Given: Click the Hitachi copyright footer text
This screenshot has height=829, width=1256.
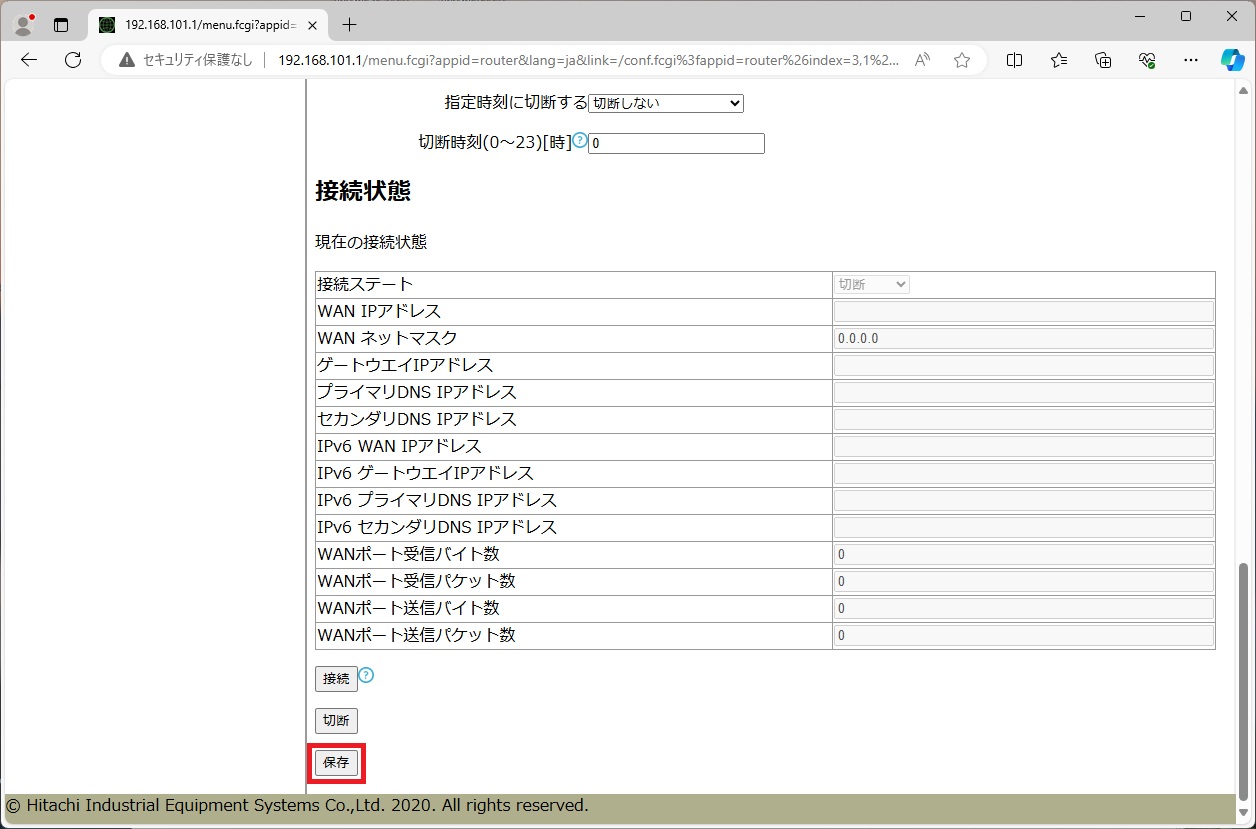Looking at the screenshot, I should point(297,805).
